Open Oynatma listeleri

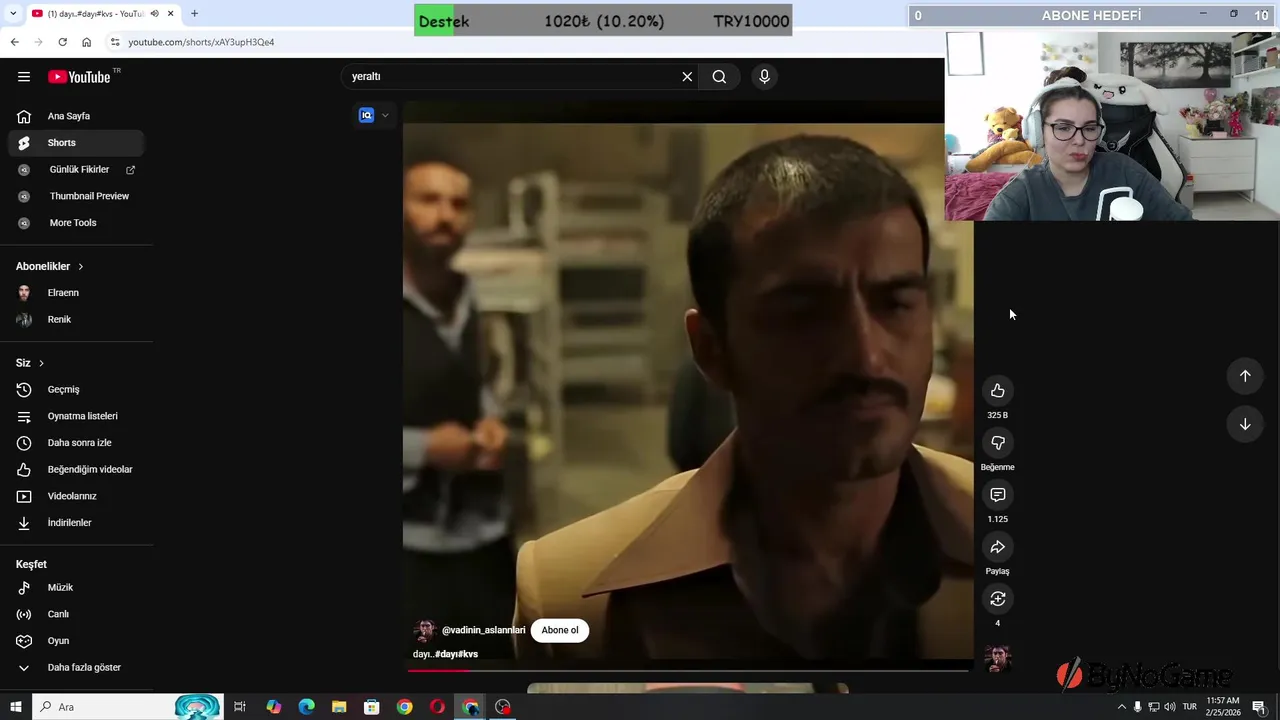(x=76, y=416)
